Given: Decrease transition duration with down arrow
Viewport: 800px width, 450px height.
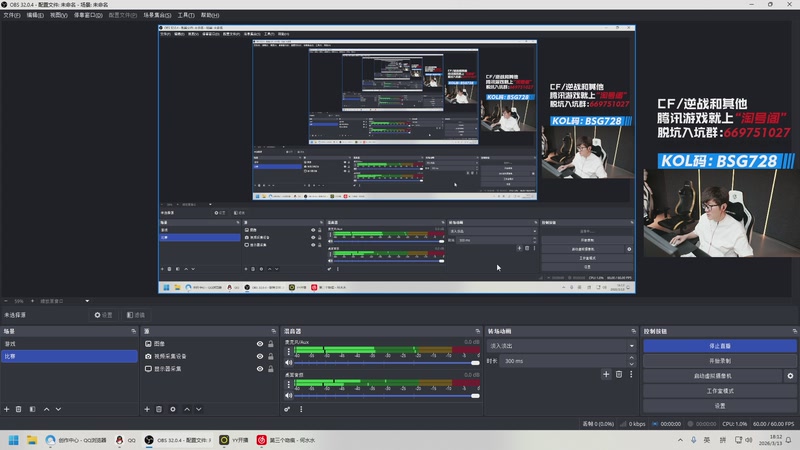Looking at the screenshot, I should click(632, 364).
